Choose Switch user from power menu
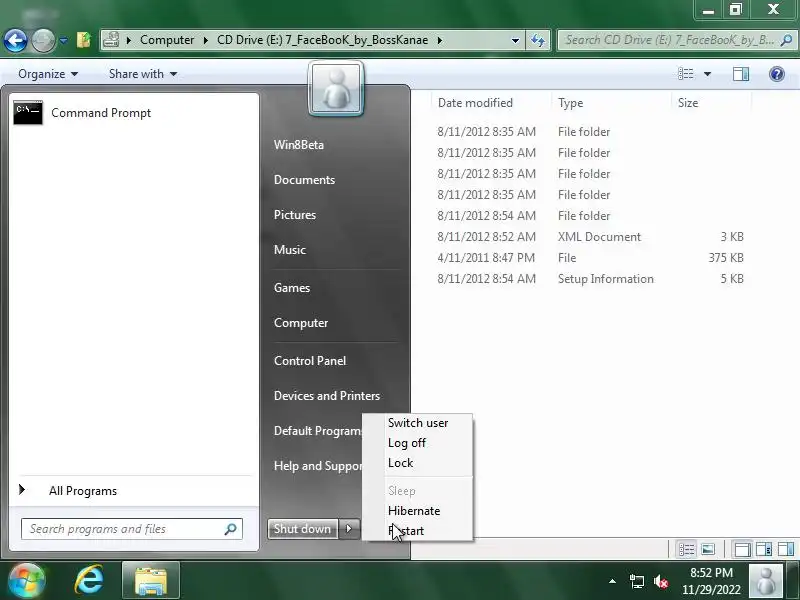800x600 pixels. tap(418, 423)
